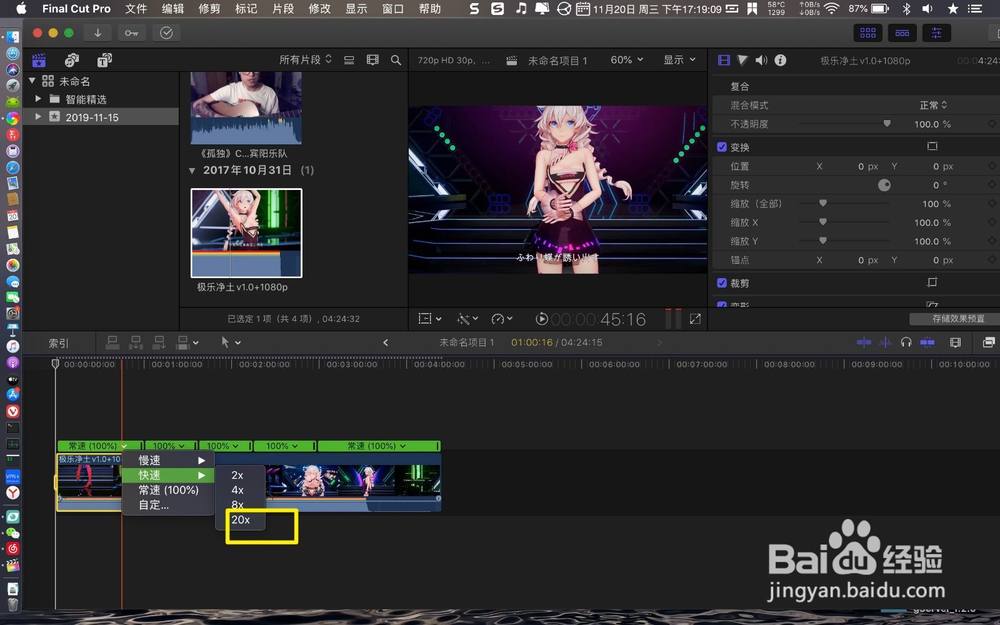This screenshot has height=625, width=1000.
Task: Go back in timeline history arrow
Action: point(385,342)
